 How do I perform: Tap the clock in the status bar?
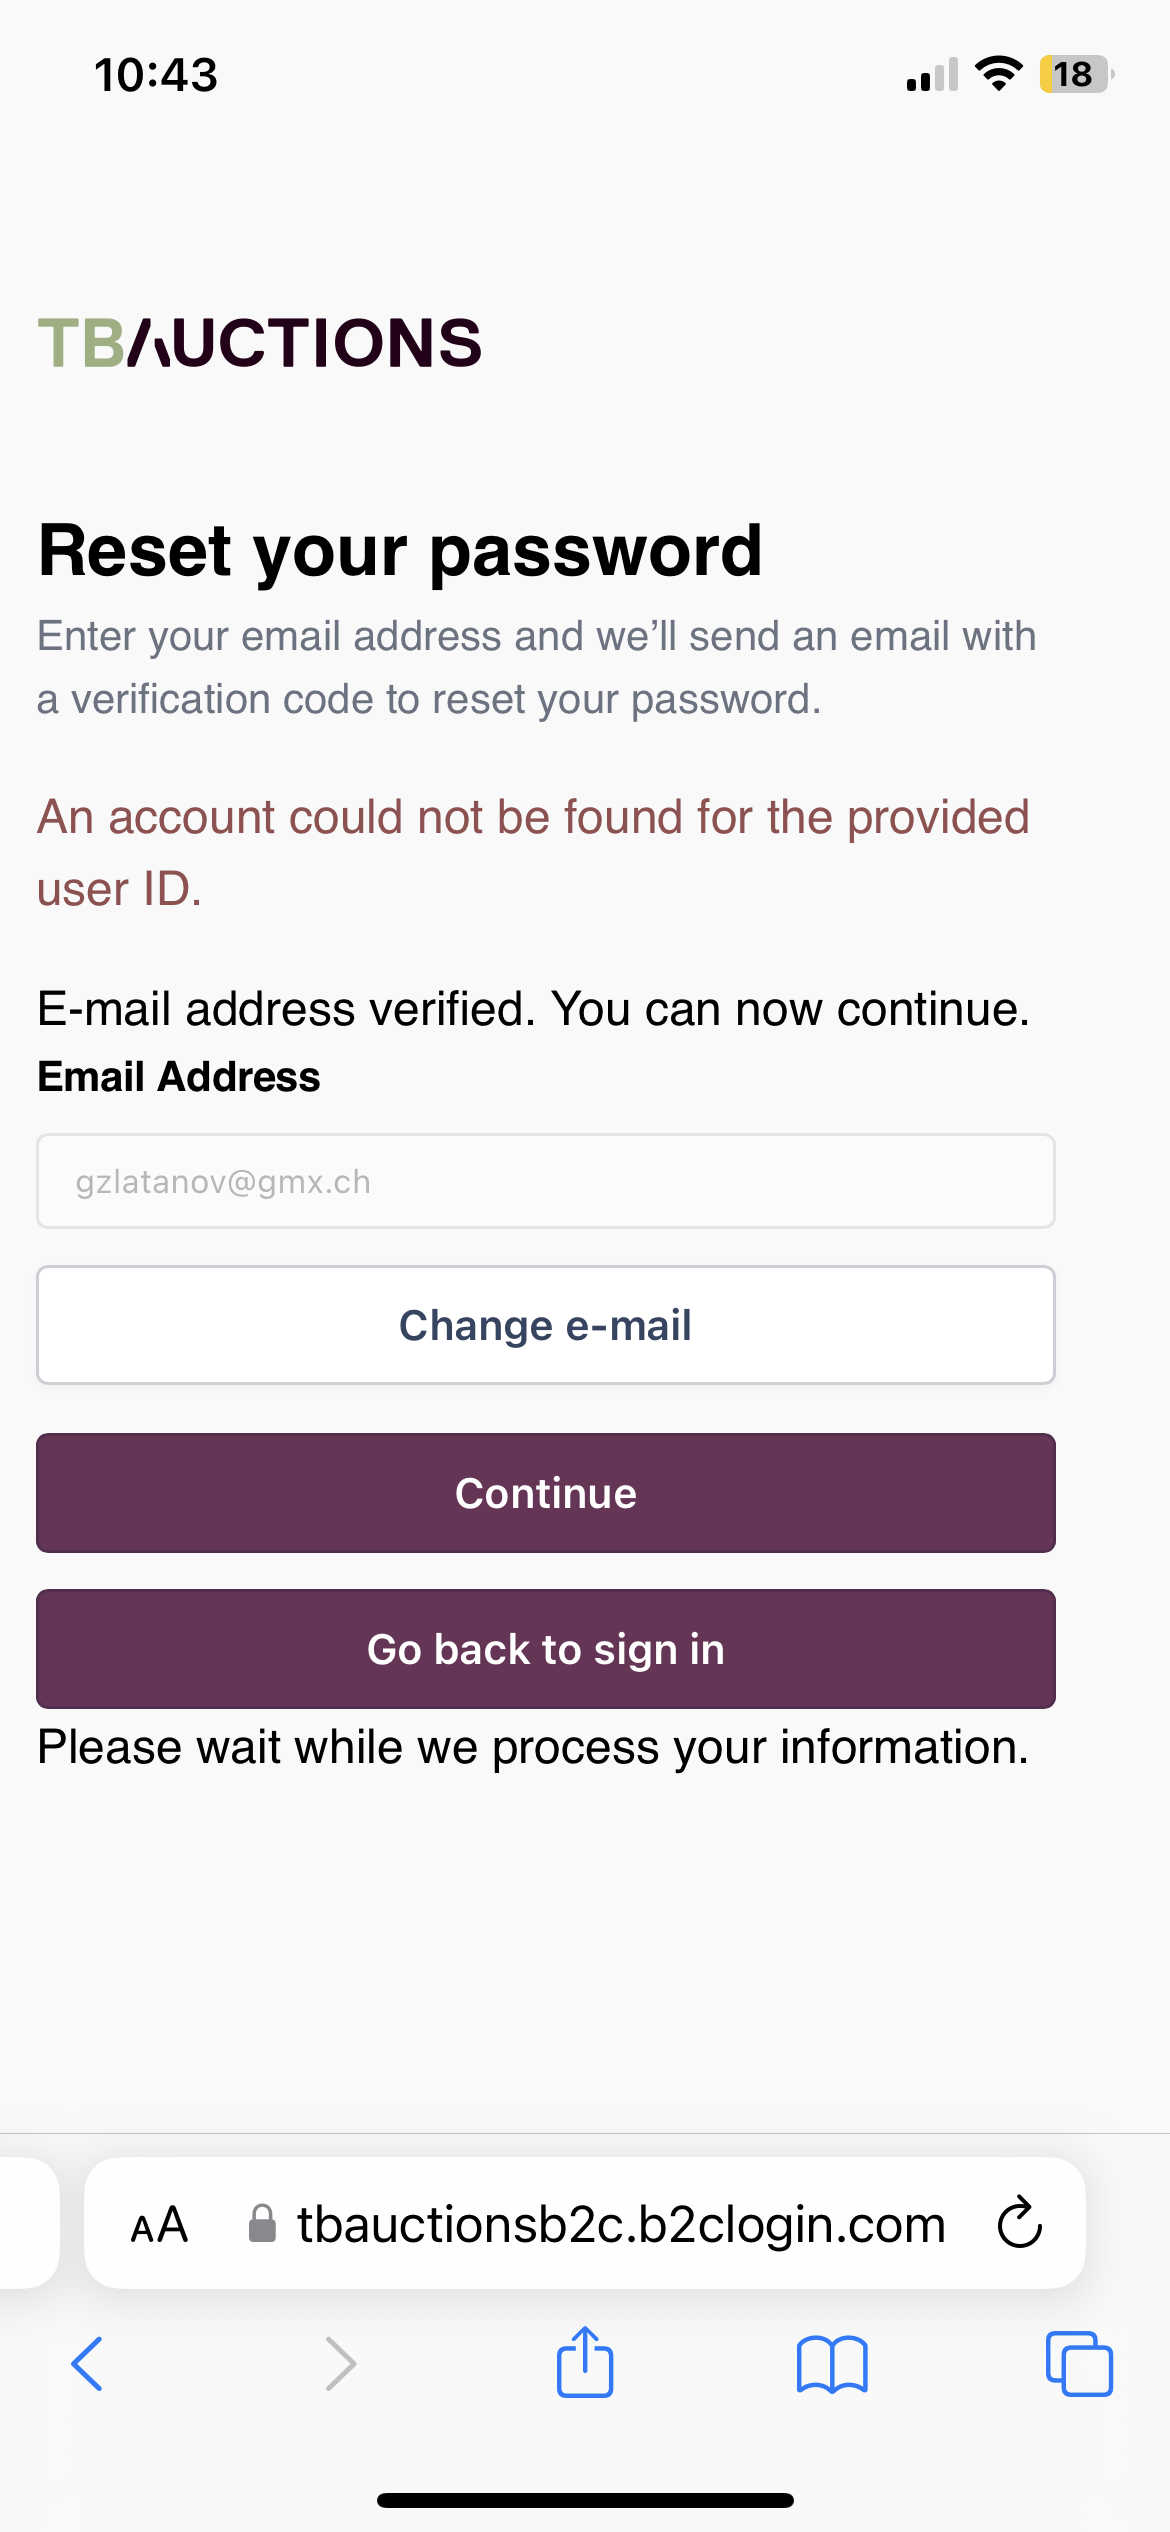click(156, 74)
